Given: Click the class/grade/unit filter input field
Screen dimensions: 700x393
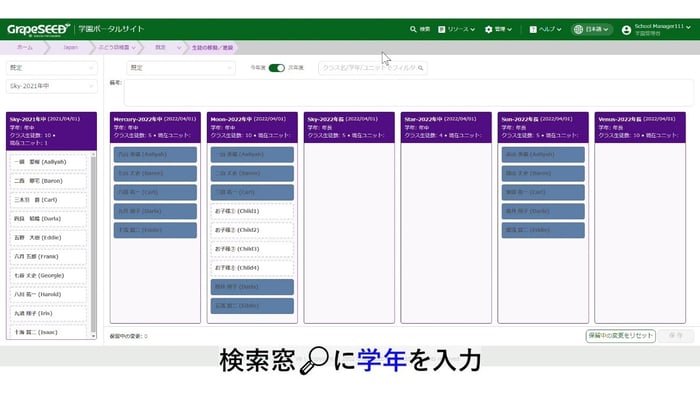Looking at the screenshot, I should [372, 68].
